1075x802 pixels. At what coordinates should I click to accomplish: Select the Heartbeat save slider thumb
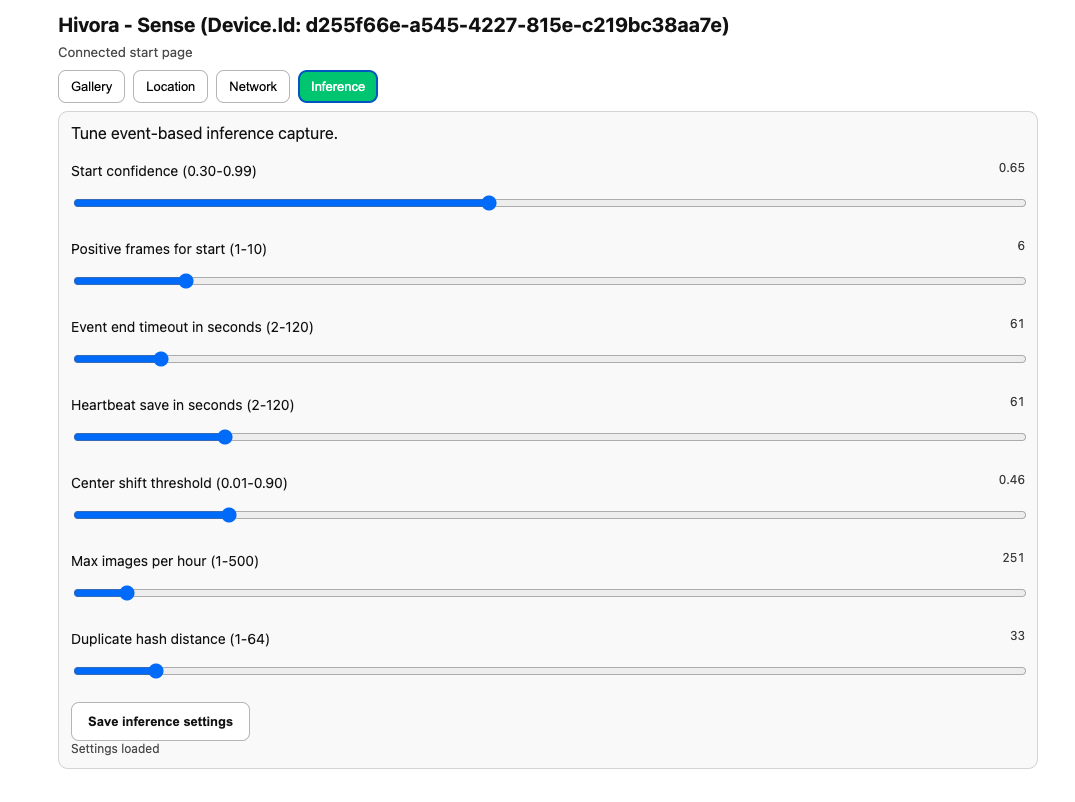(x=225, y=437)
